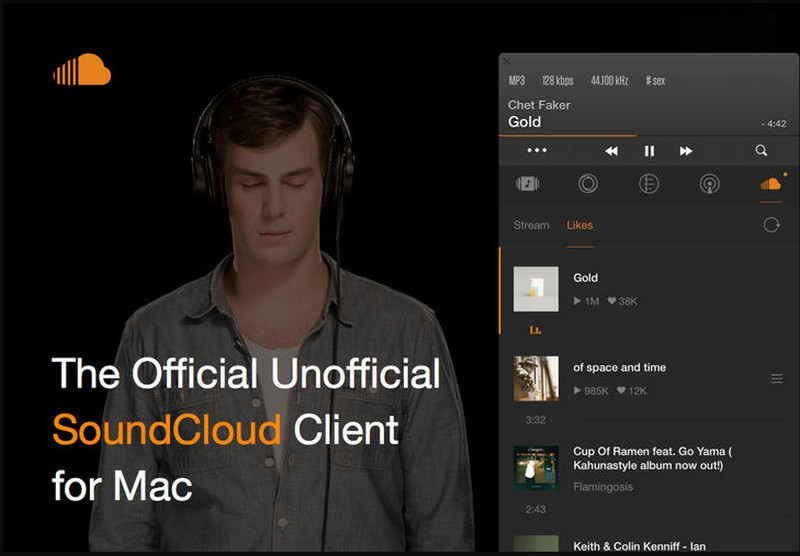800x556 pixels.
Task: Select the SoundCloud source icon in player
Action: pos(770,184)
